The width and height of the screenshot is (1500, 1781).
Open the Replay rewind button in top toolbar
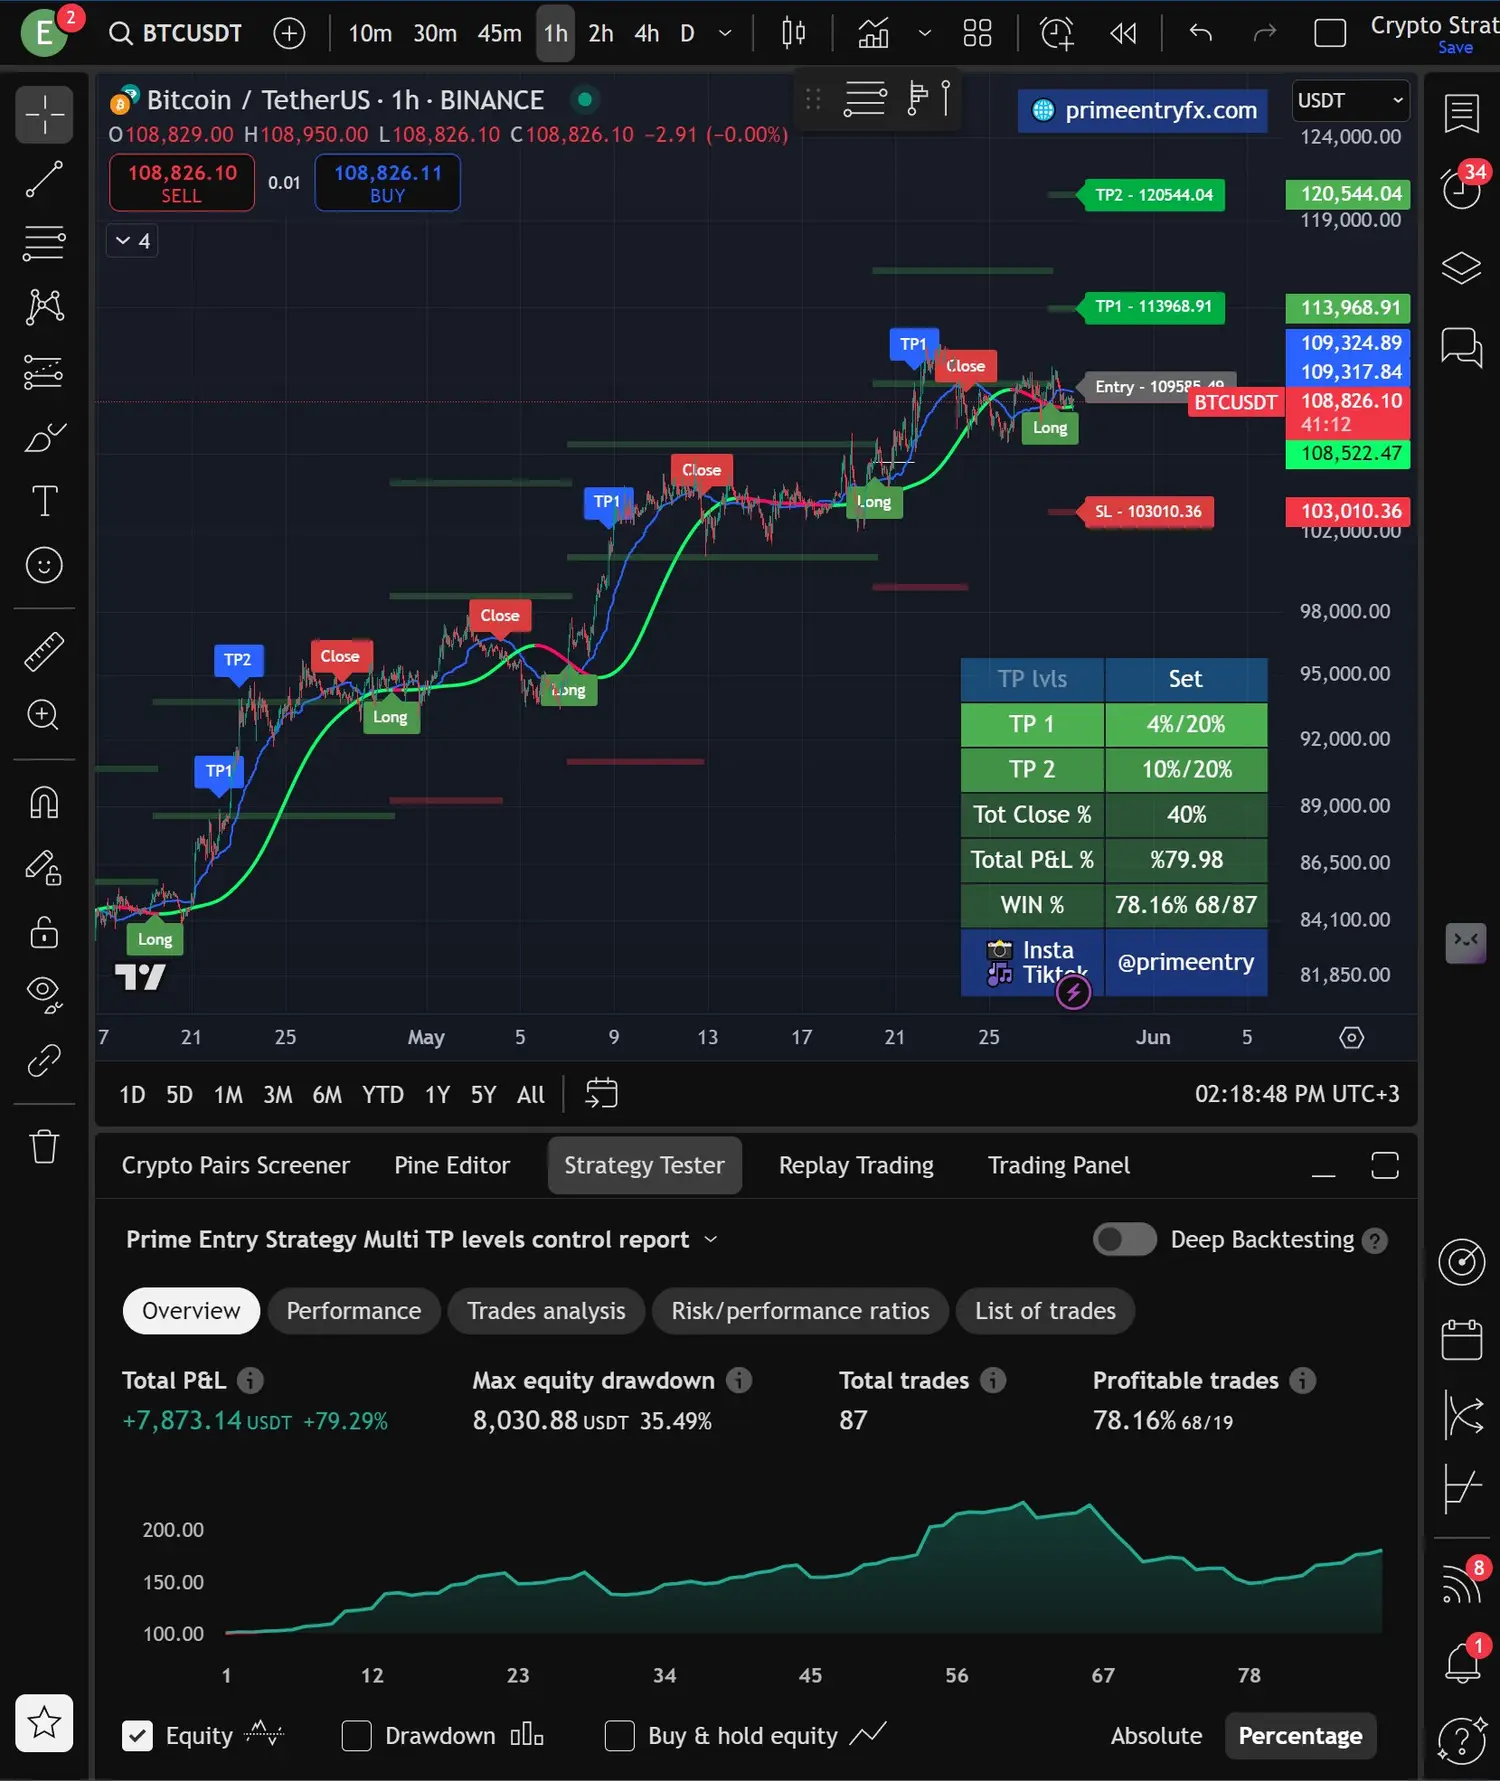point(1123,34)
